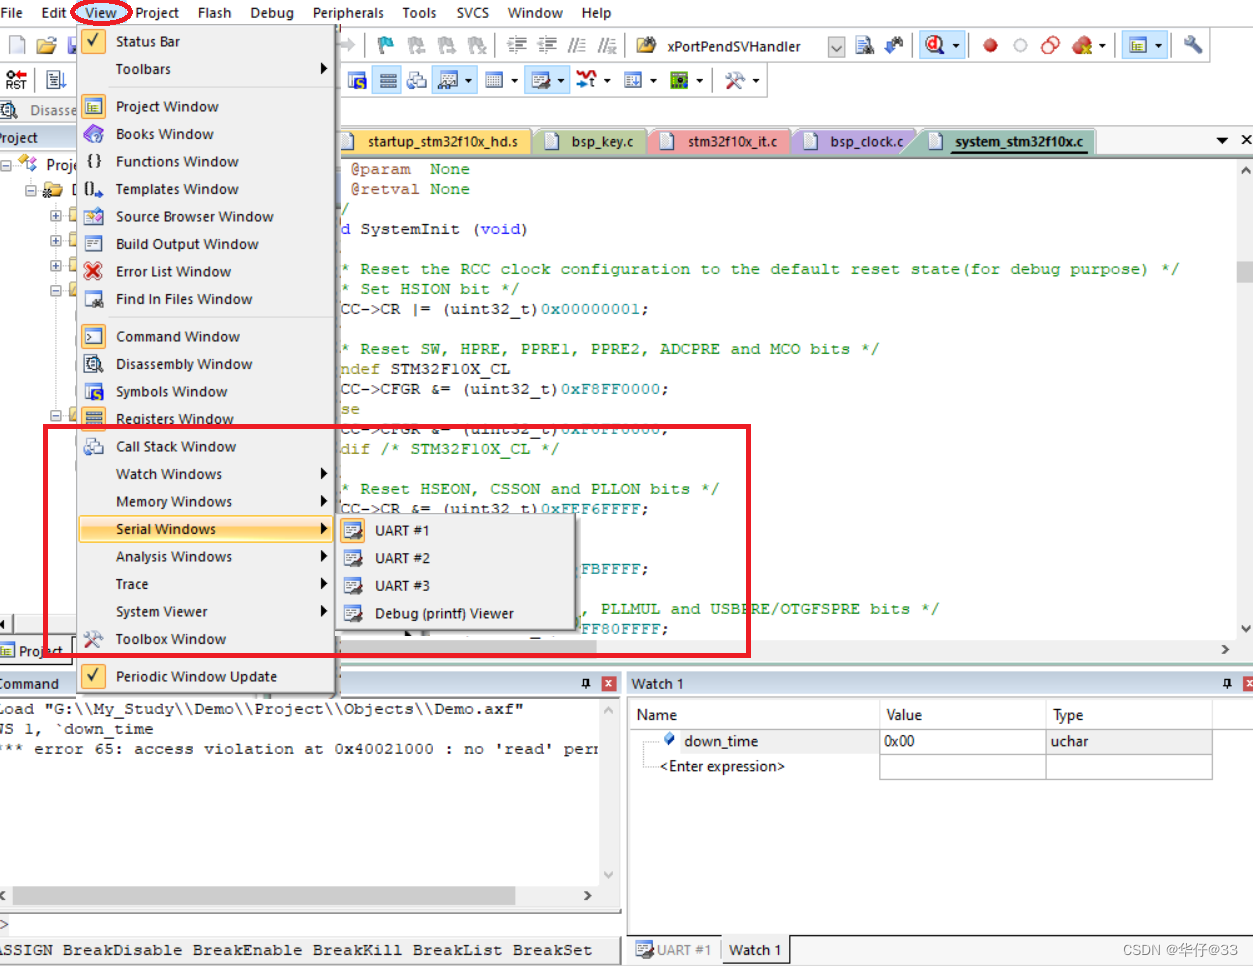Choose Error List Window entry

click(206, 271)
